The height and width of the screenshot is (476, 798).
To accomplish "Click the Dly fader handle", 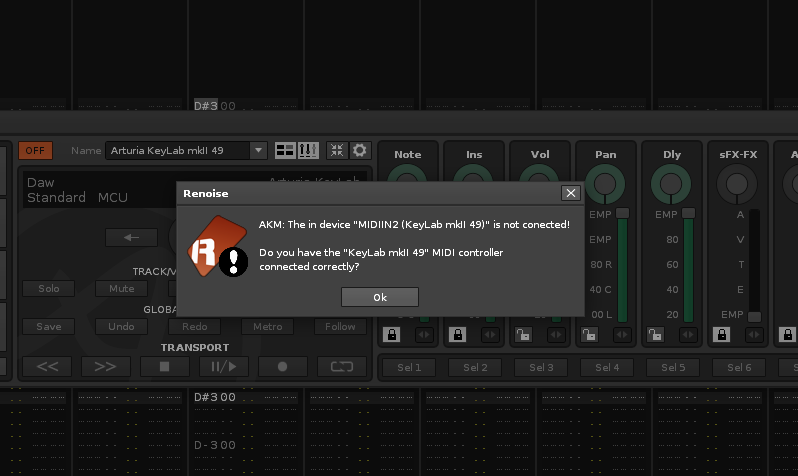I will [x=689, y=213].
